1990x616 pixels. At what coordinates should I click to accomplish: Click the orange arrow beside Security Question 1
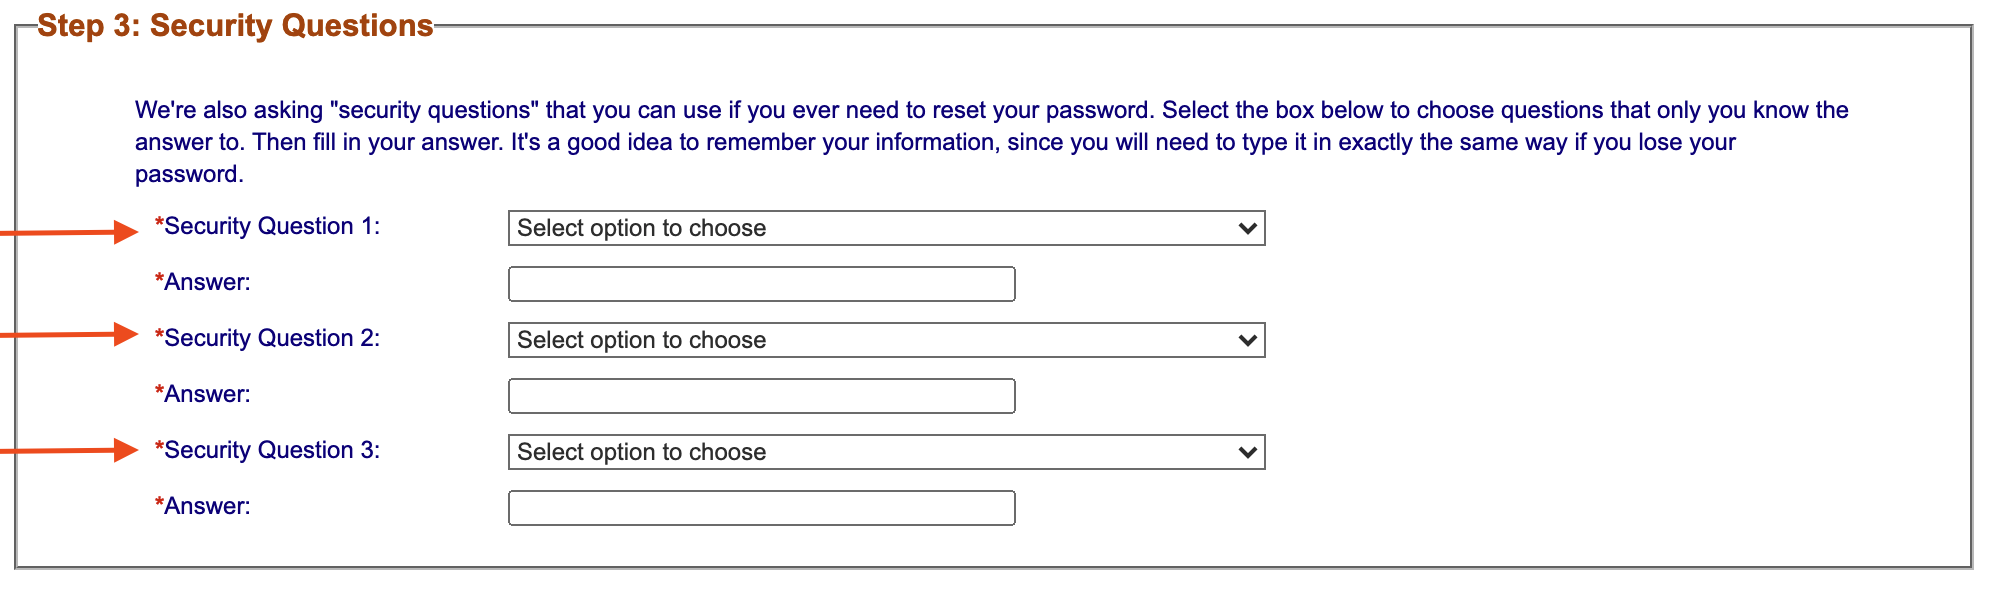tap(122, 232)
